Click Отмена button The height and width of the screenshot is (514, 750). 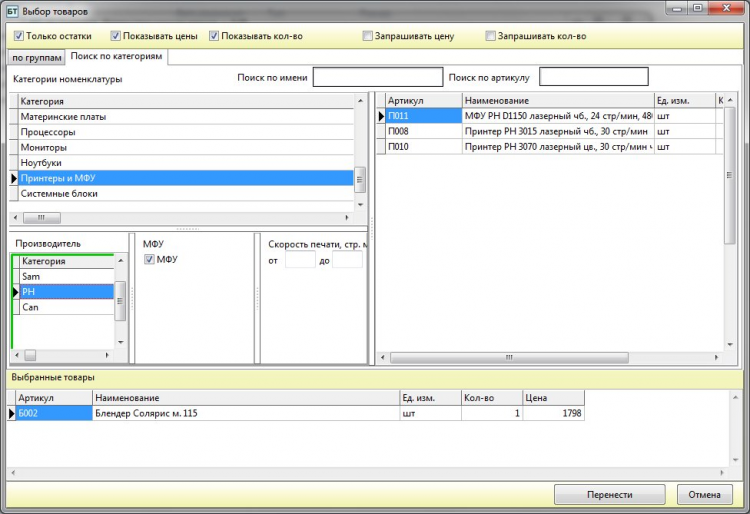[704, 494]
